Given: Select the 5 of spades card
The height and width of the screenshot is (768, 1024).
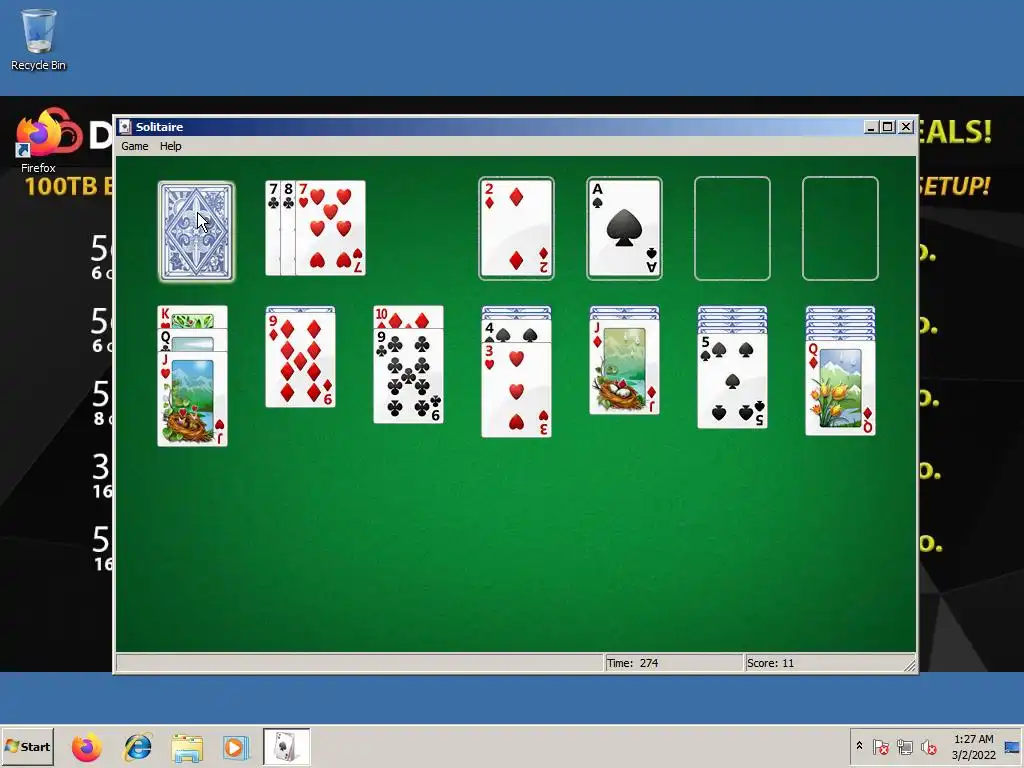Looking at the screenshot, I should pos(732,381).
